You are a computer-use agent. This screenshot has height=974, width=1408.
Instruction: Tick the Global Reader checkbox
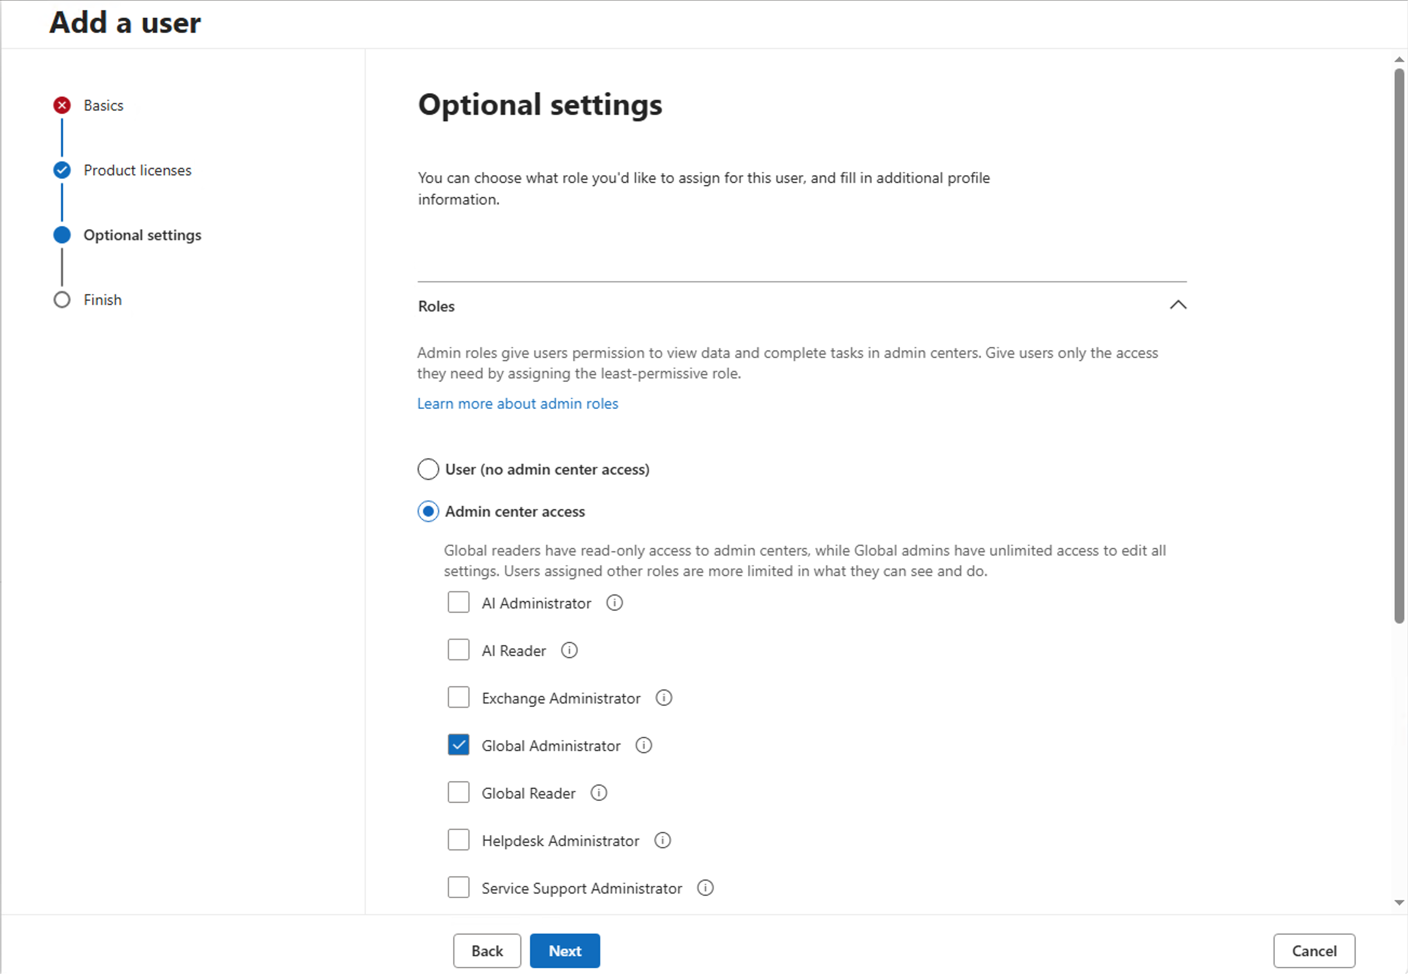(458, 792)
